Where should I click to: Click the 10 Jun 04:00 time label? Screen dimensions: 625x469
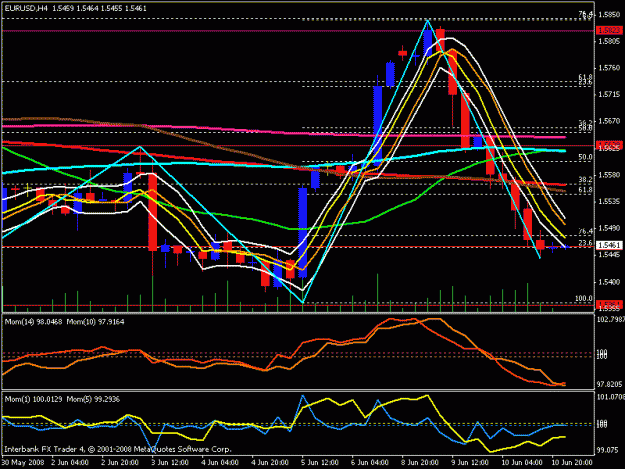(521, 463)
